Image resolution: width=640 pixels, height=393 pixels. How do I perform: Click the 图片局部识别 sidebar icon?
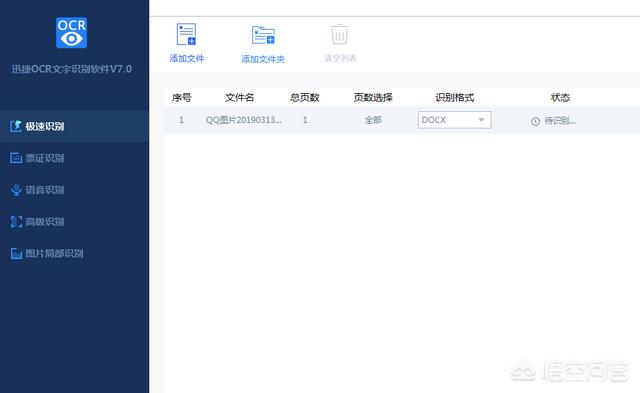click(16, 253)
